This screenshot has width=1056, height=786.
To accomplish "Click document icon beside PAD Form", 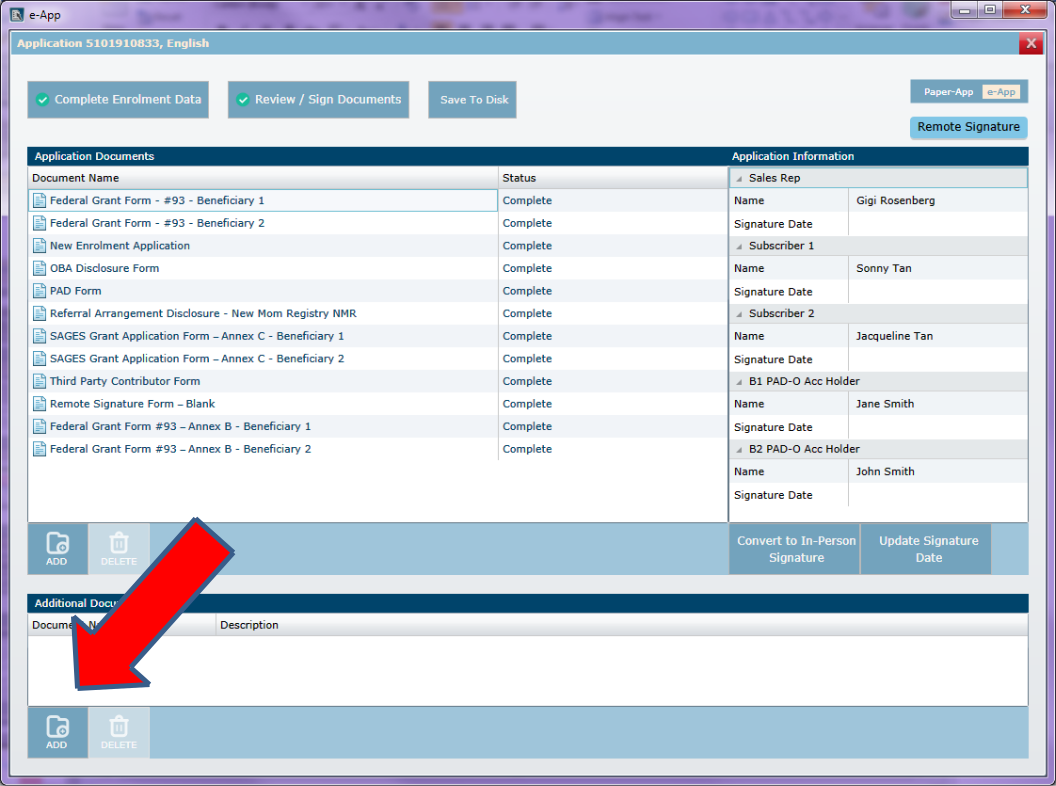I will coord(40,291).
